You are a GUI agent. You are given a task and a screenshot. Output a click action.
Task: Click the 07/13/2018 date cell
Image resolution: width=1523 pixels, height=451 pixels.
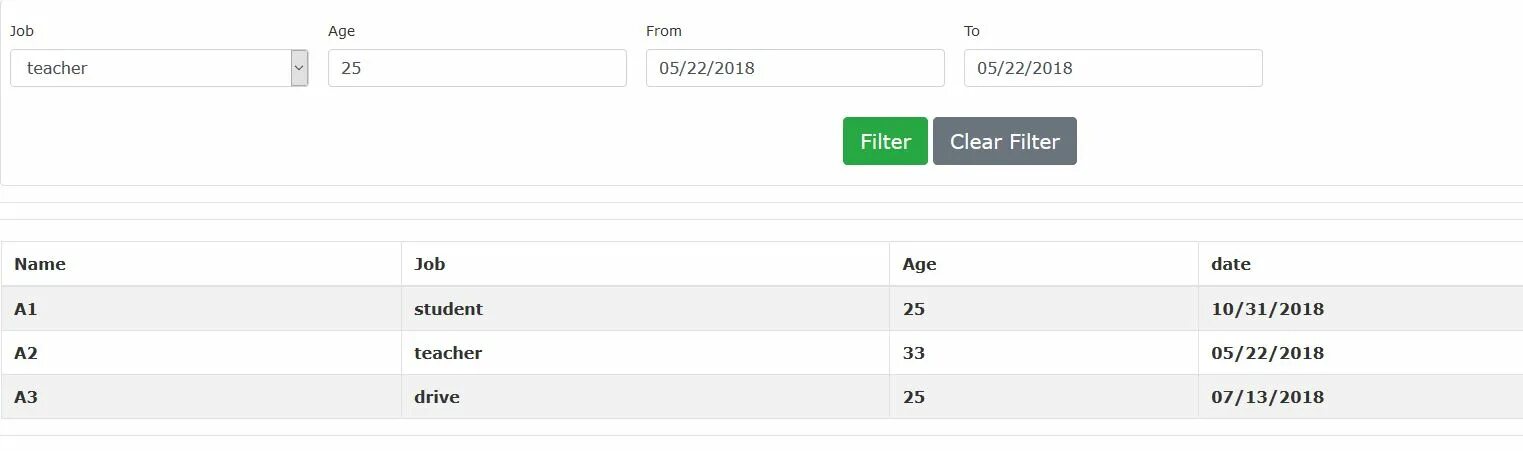1267,397
